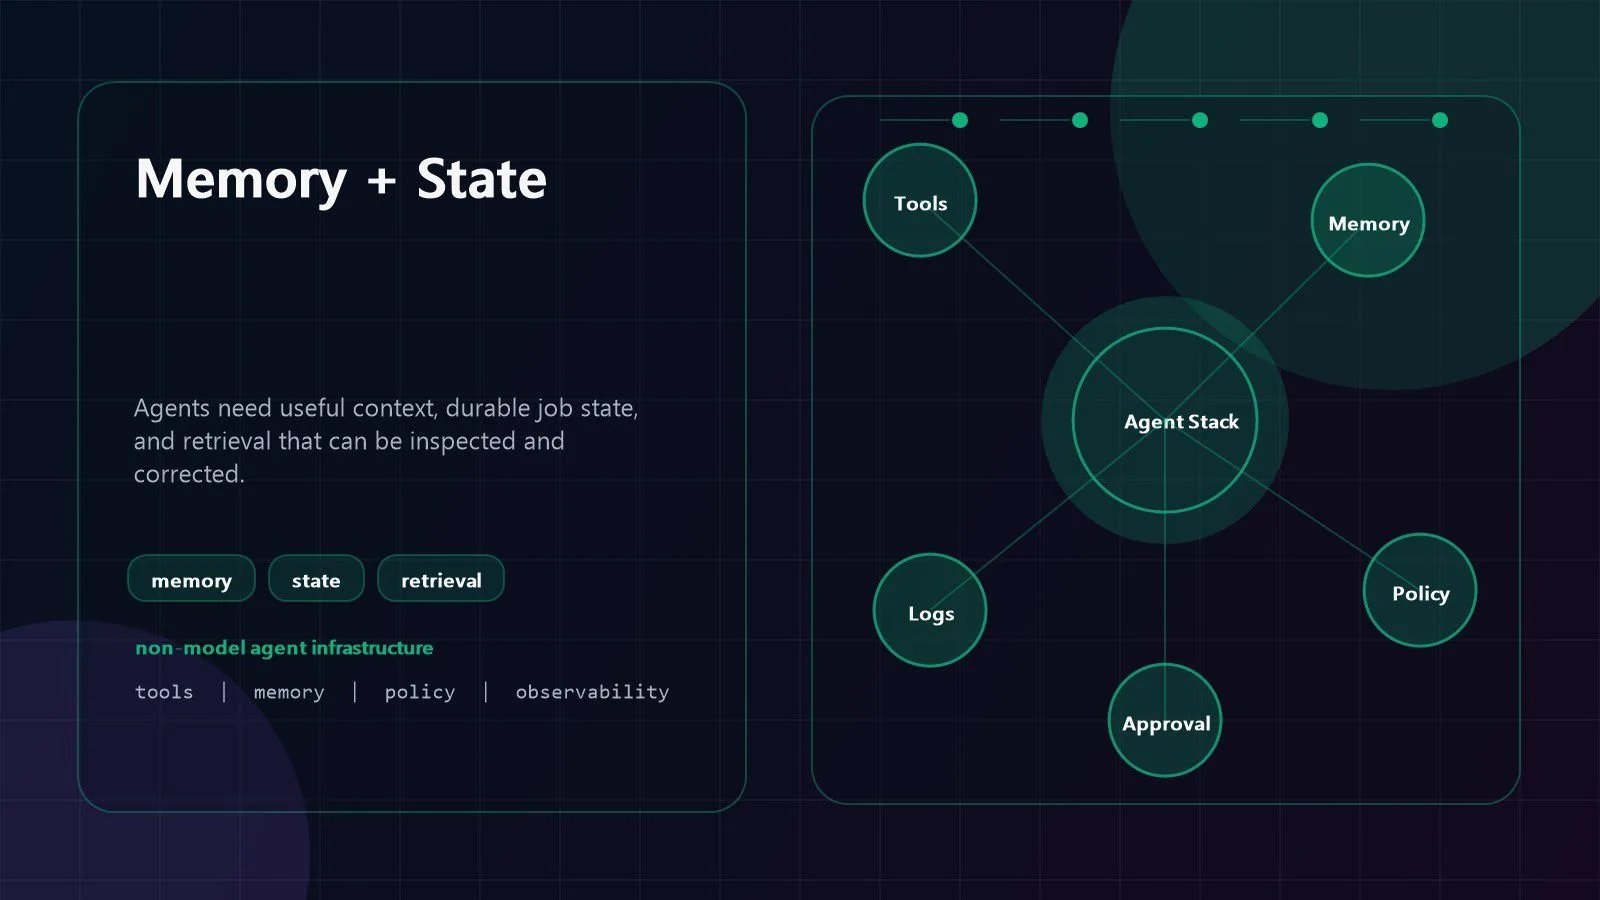The height and width of the screenshot is (900, 1600).
Task: Click the footer word tools
Action: pyautogui.click(x=164, y=692)
